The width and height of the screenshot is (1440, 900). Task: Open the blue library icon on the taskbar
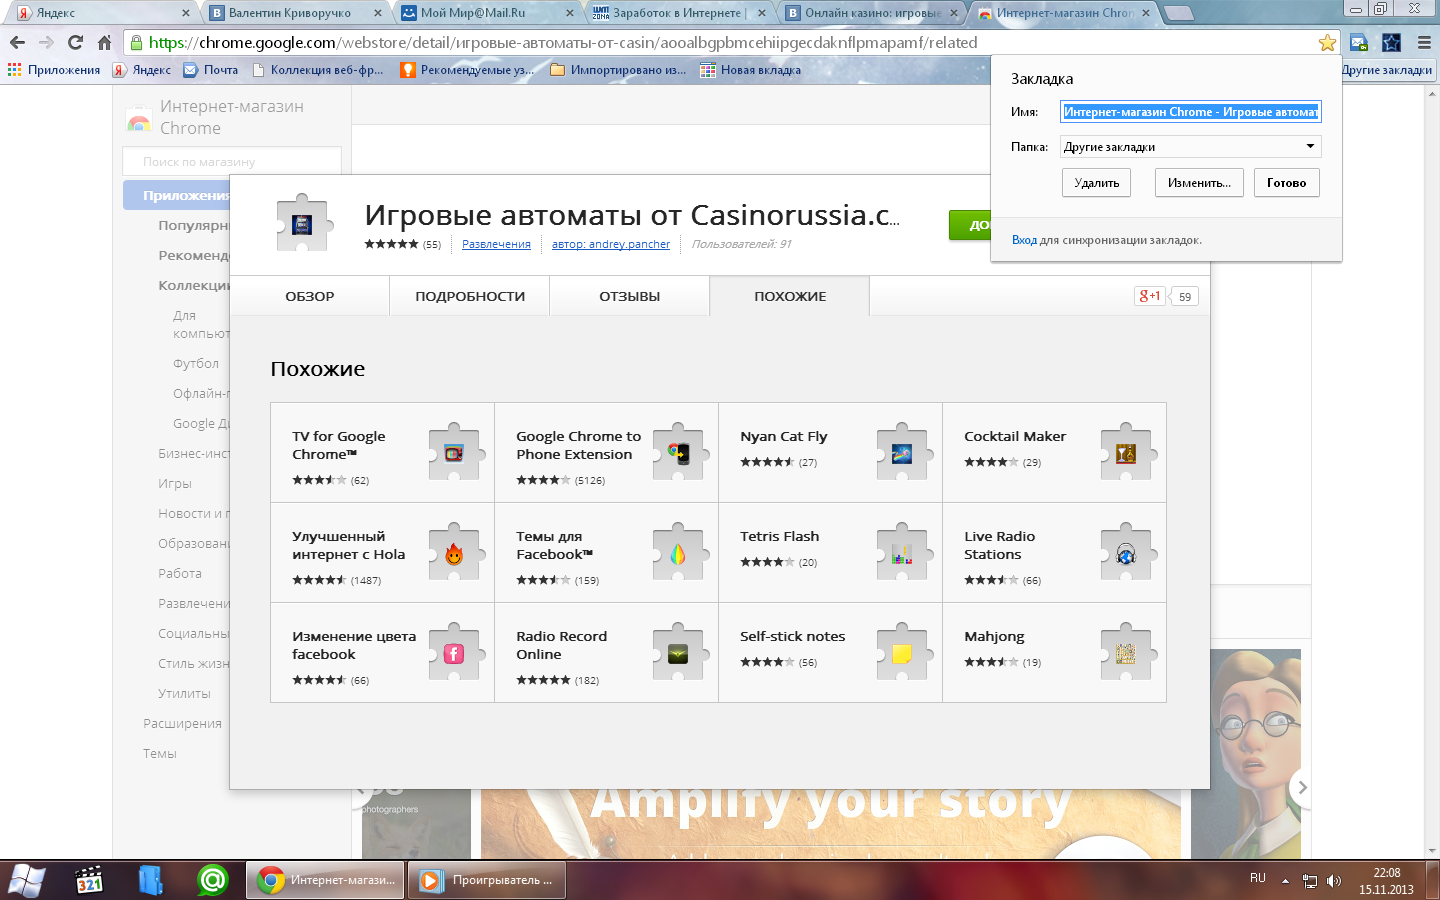[150, 880]
